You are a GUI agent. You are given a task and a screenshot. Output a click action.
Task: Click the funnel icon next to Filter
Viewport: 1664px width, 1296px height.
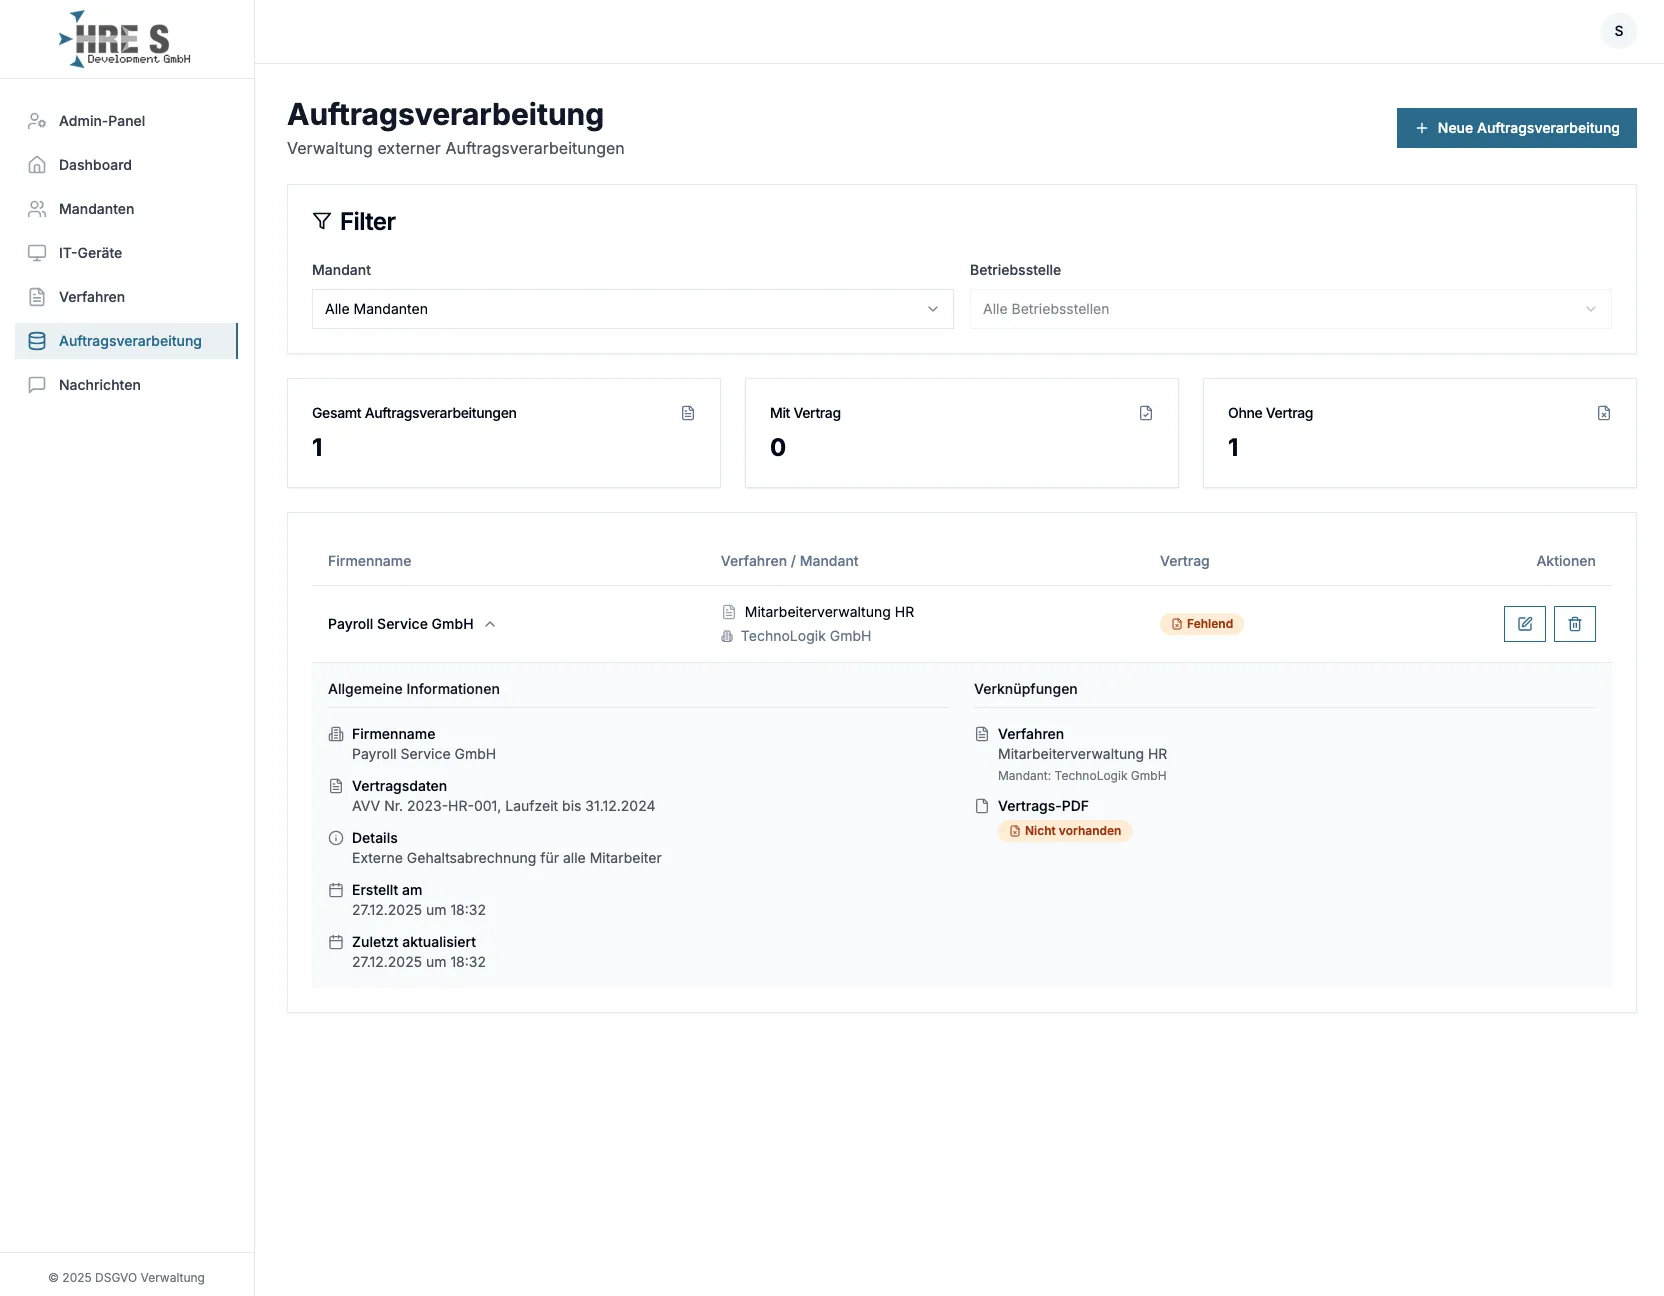321,221
